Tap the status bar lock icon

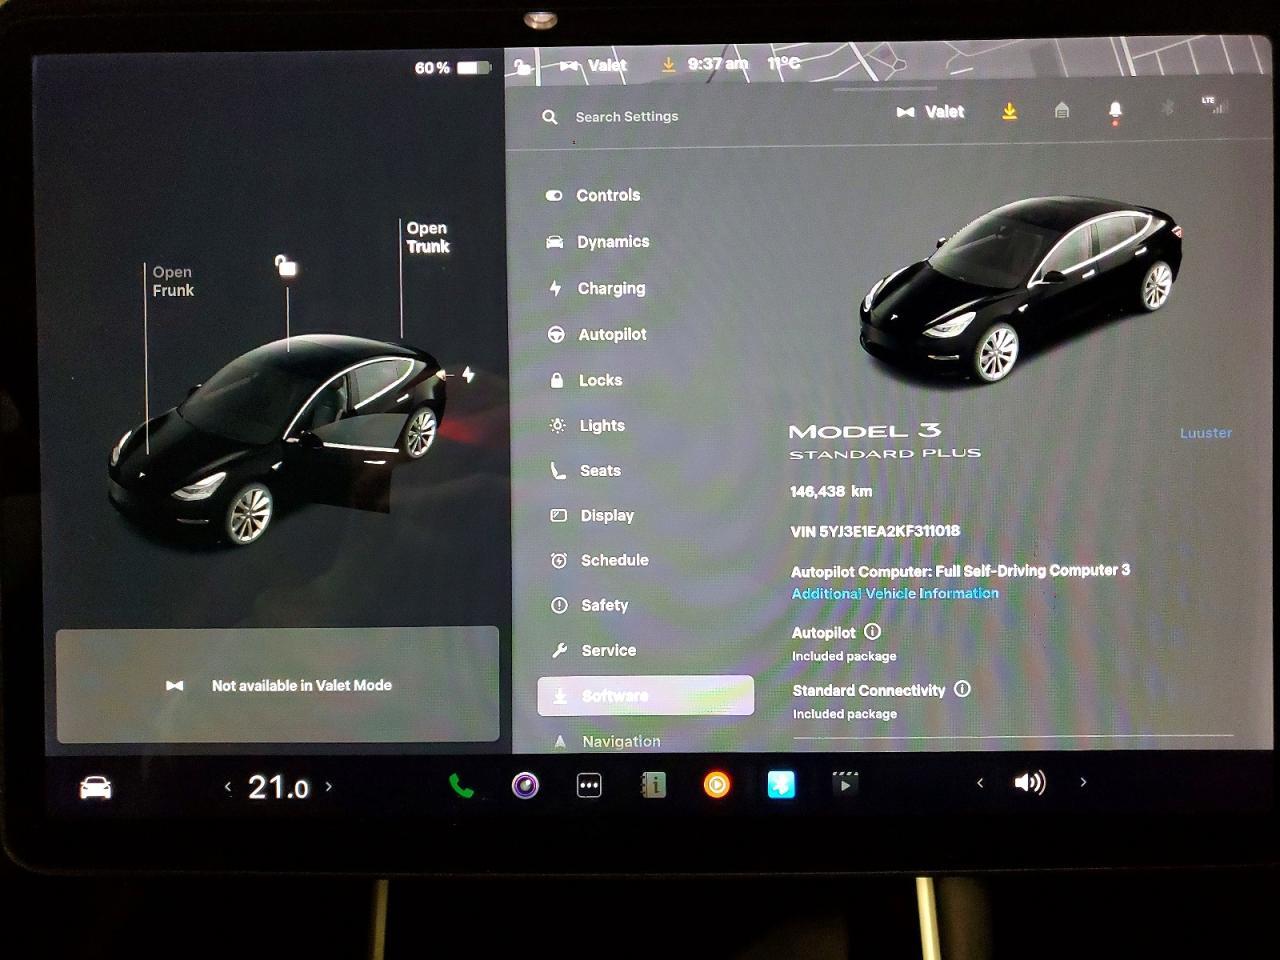(522, 67)
